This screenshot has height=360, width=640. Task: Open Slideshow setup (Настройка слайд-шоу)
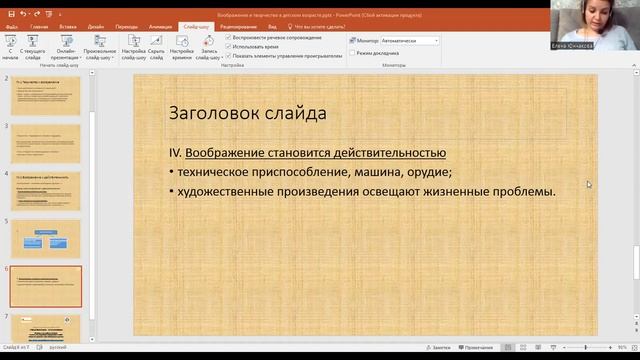click(133, 47)
